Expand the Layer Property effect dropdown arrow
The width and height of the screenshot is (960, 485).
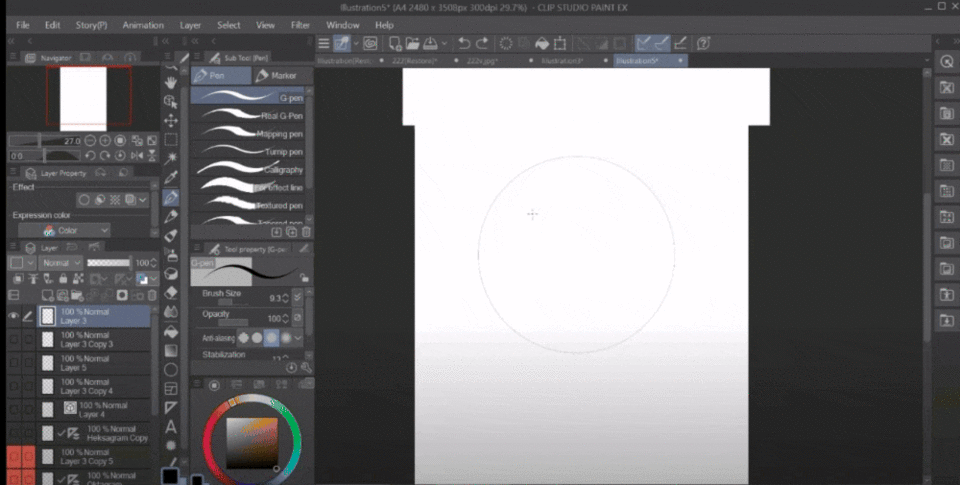pos(143,200)
